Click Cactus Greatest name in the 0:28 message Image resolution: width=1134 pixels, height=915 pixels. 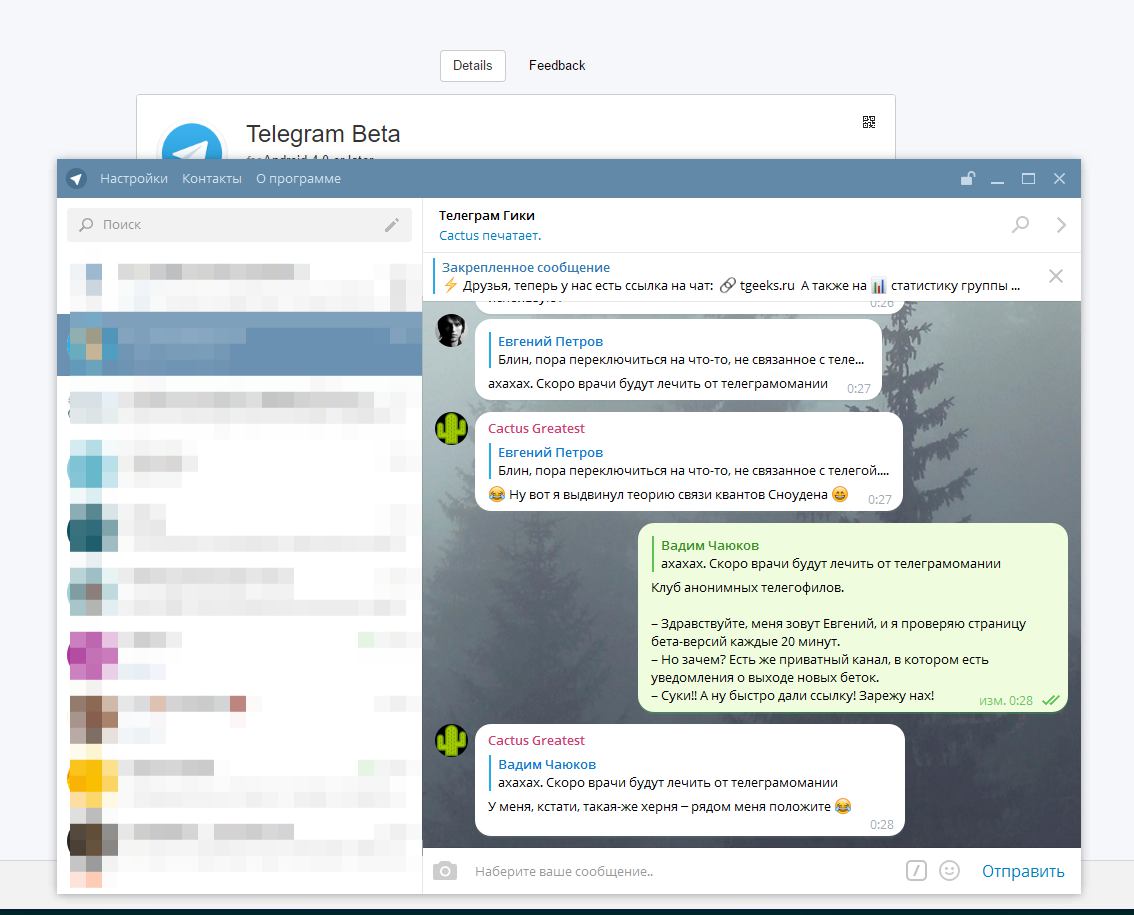click(536, 741)
